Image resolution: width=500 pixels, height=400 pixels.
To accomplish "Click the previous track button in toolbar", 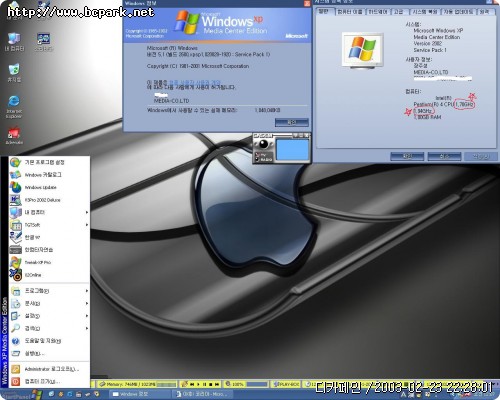I will (x=192, y=384).
